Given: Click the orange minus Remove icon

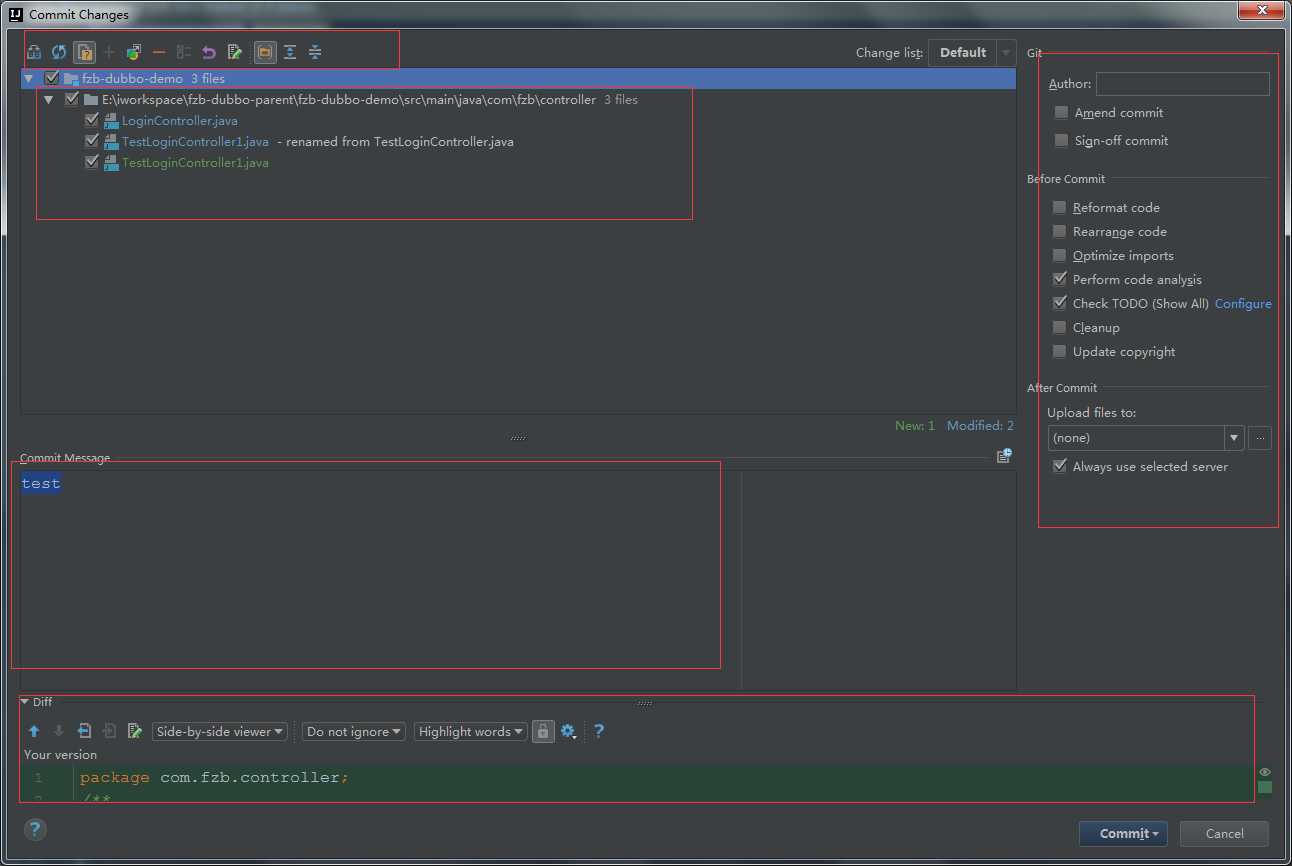Looking at the screenshot, I should tap(159, 52).
